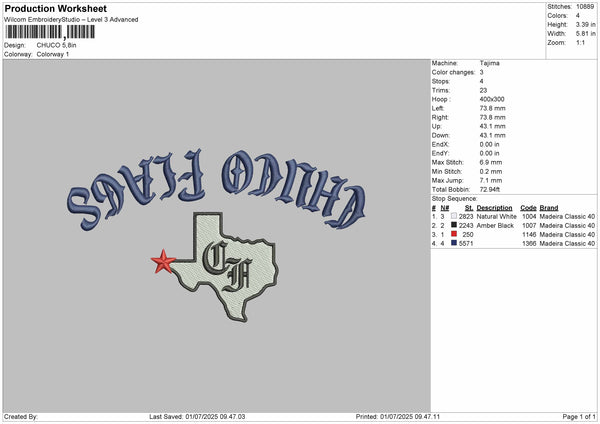Select the Machine value Tajima
600x424 pixels.
489,63
